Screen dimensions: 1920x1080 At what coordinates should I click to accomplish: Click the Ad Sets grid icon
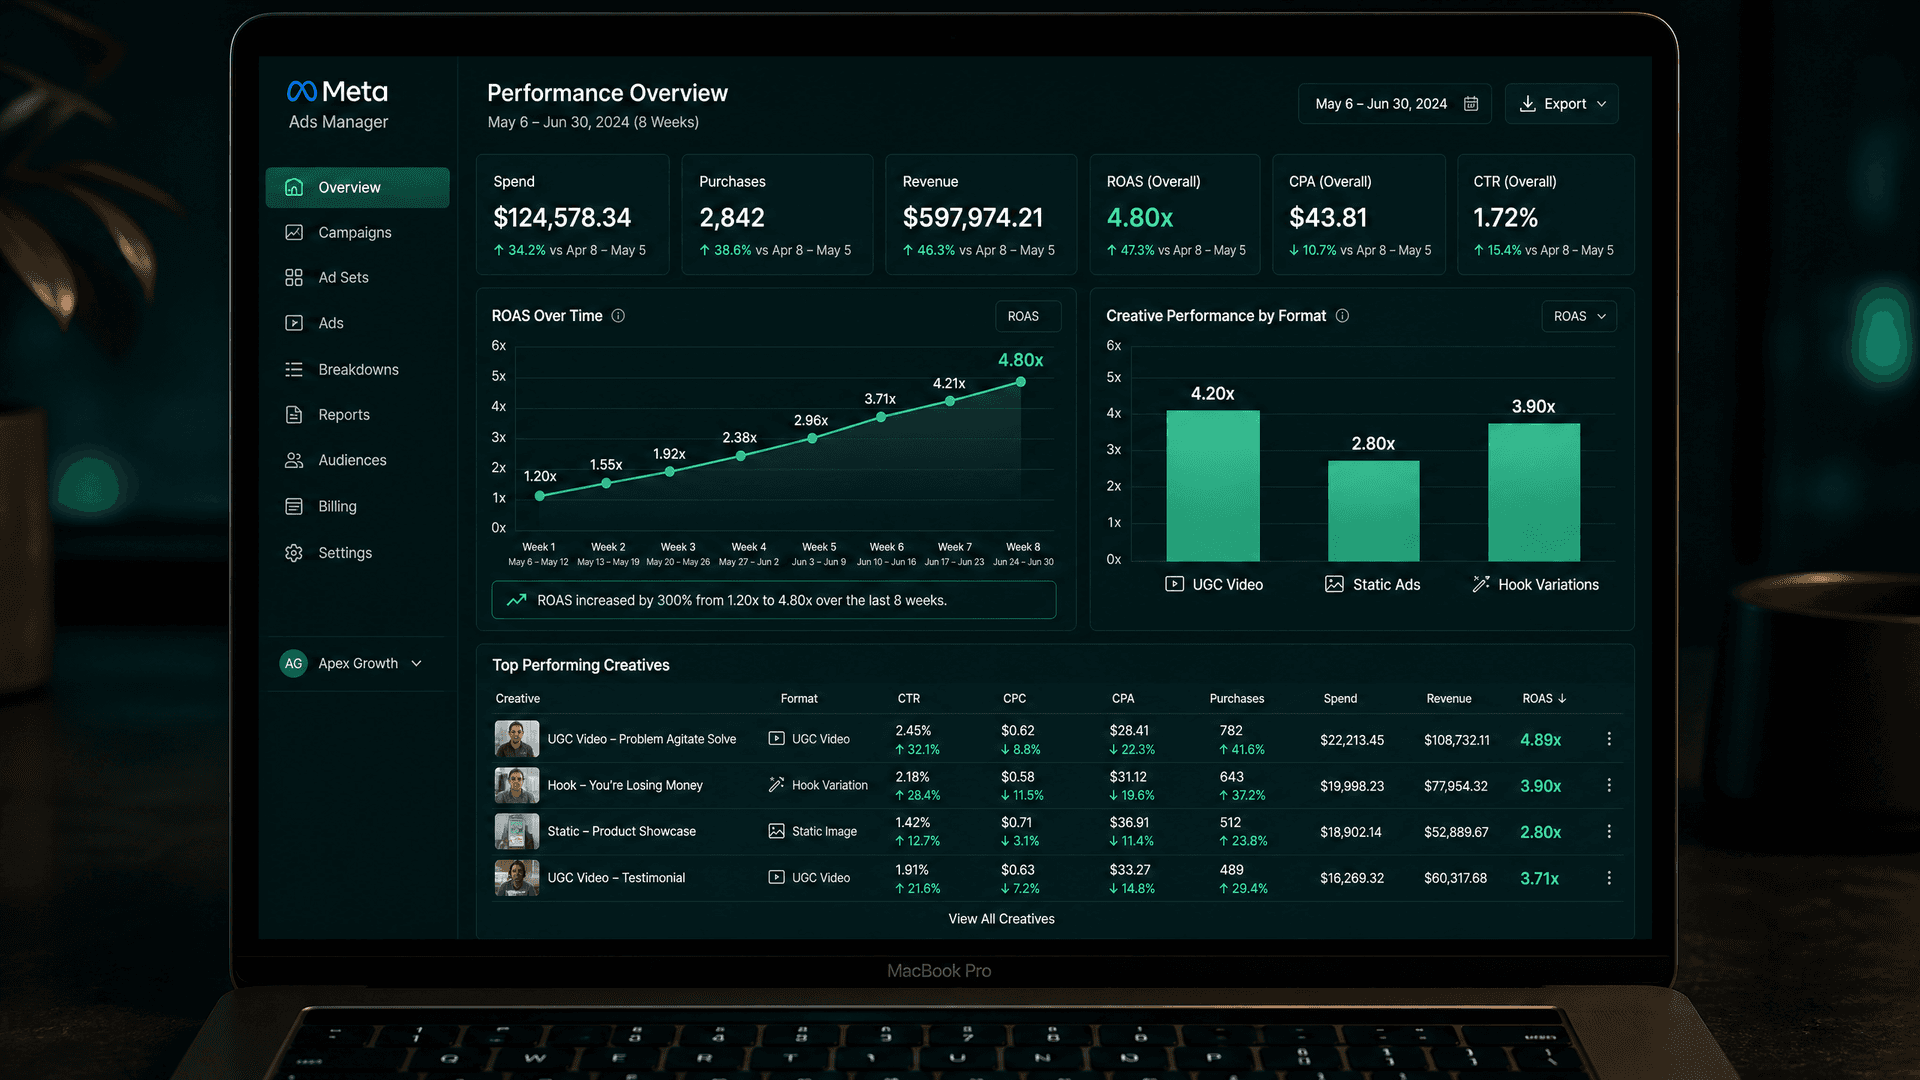click(294, 277)
